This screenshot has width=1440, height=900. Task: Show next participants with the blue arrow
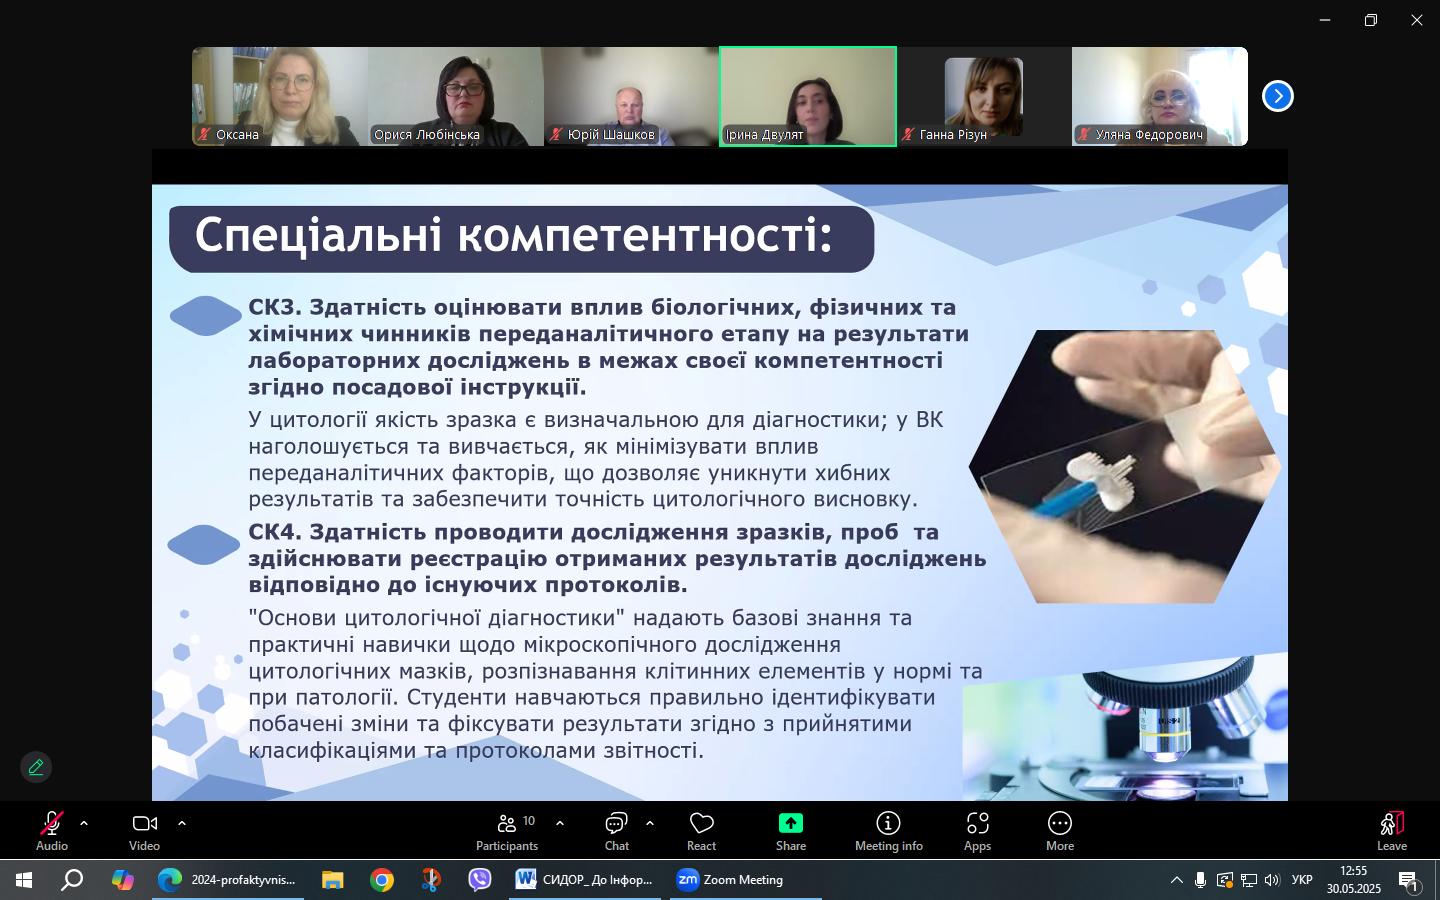(x=1278, y=96)
